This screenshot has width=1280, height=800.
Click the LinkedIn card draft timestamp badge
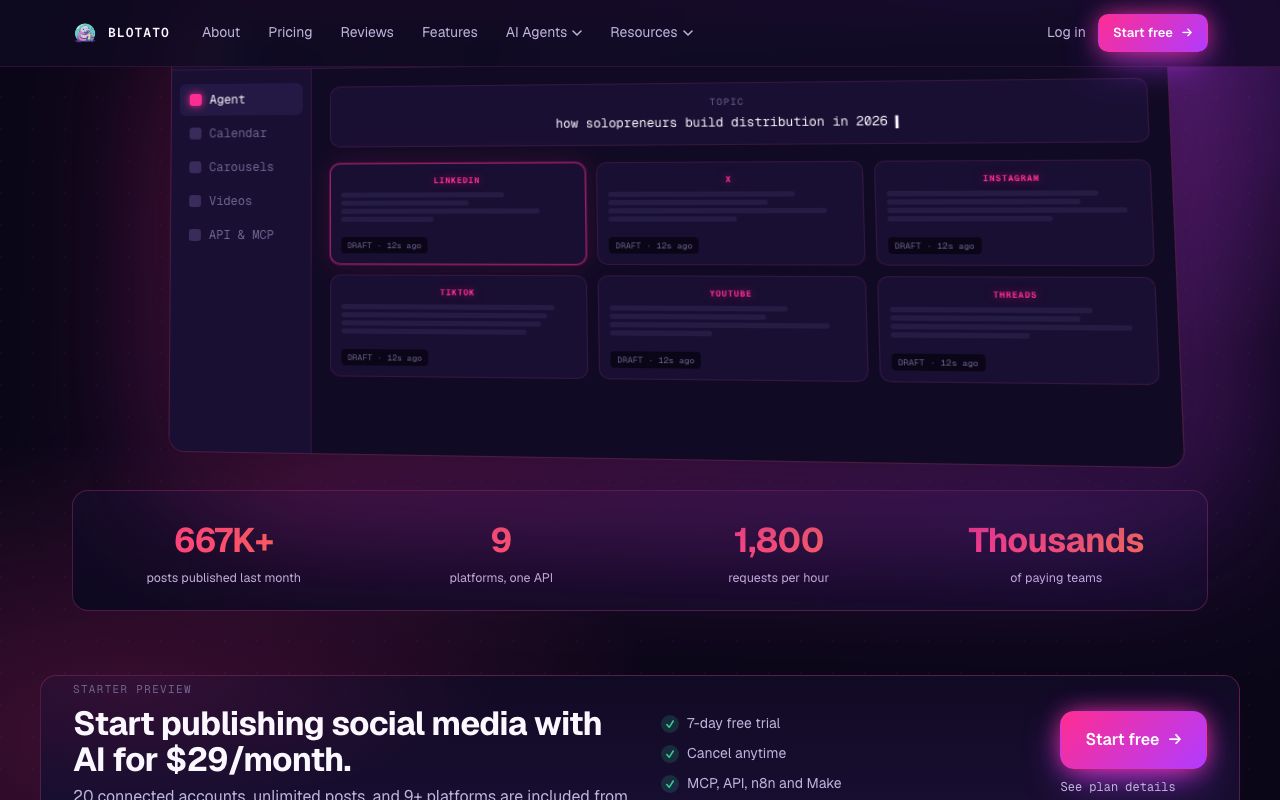(384, 245)
